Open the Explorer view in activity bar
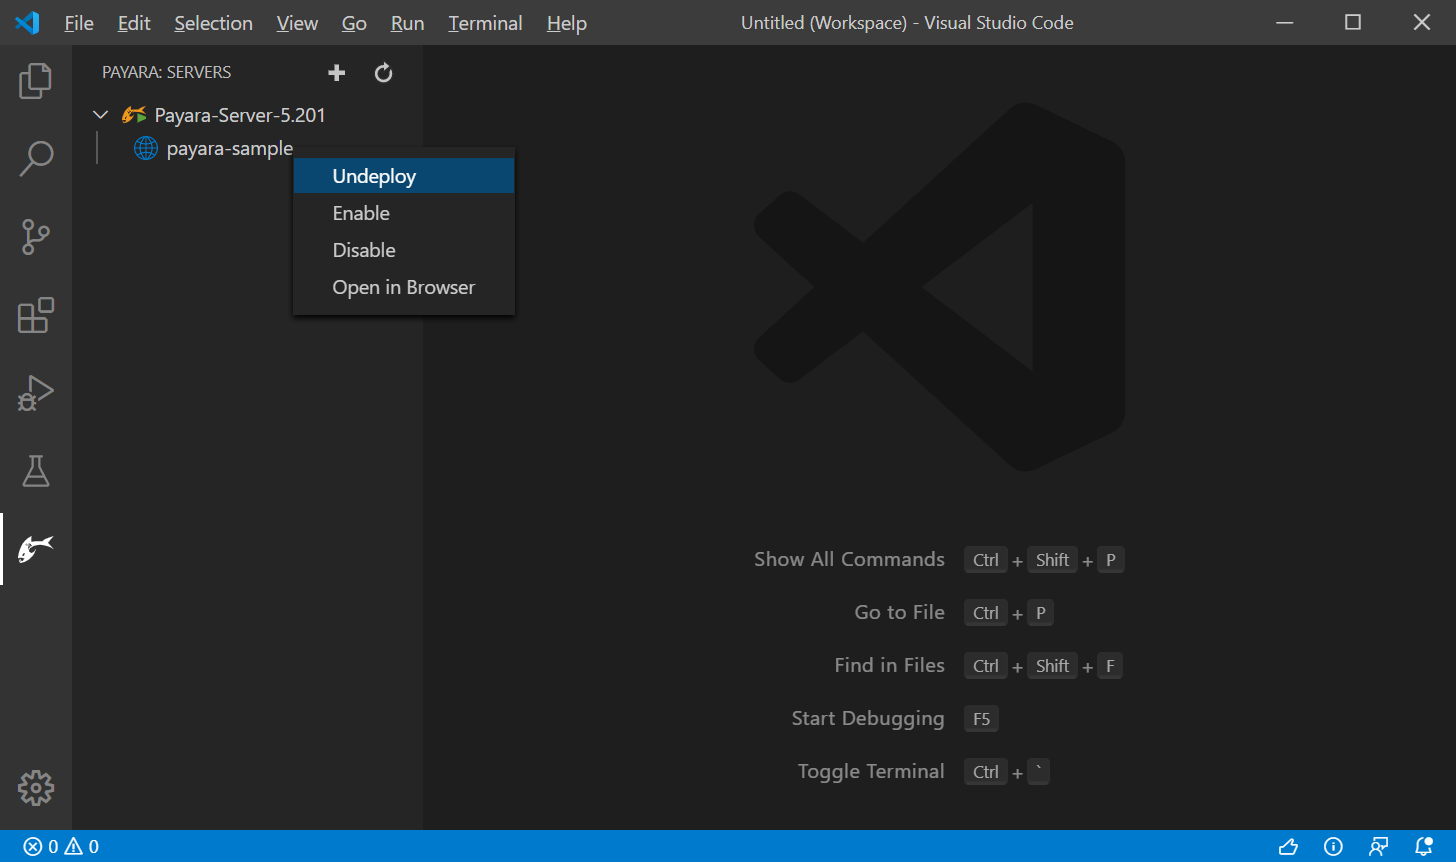The image size is (1456, 862). coord(36,81)
